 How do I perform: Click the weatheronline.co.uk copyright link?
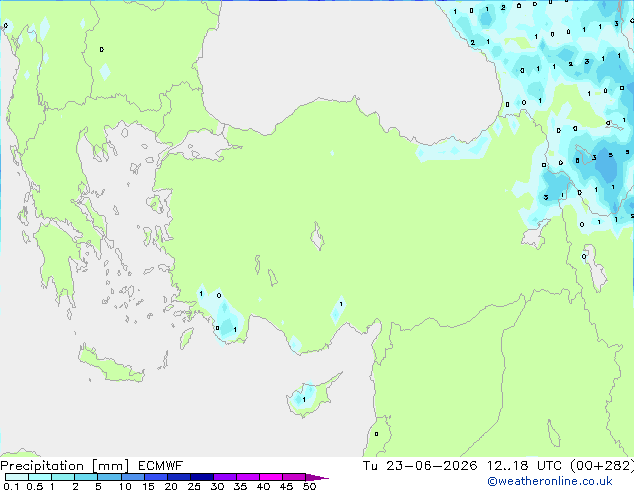549,481
